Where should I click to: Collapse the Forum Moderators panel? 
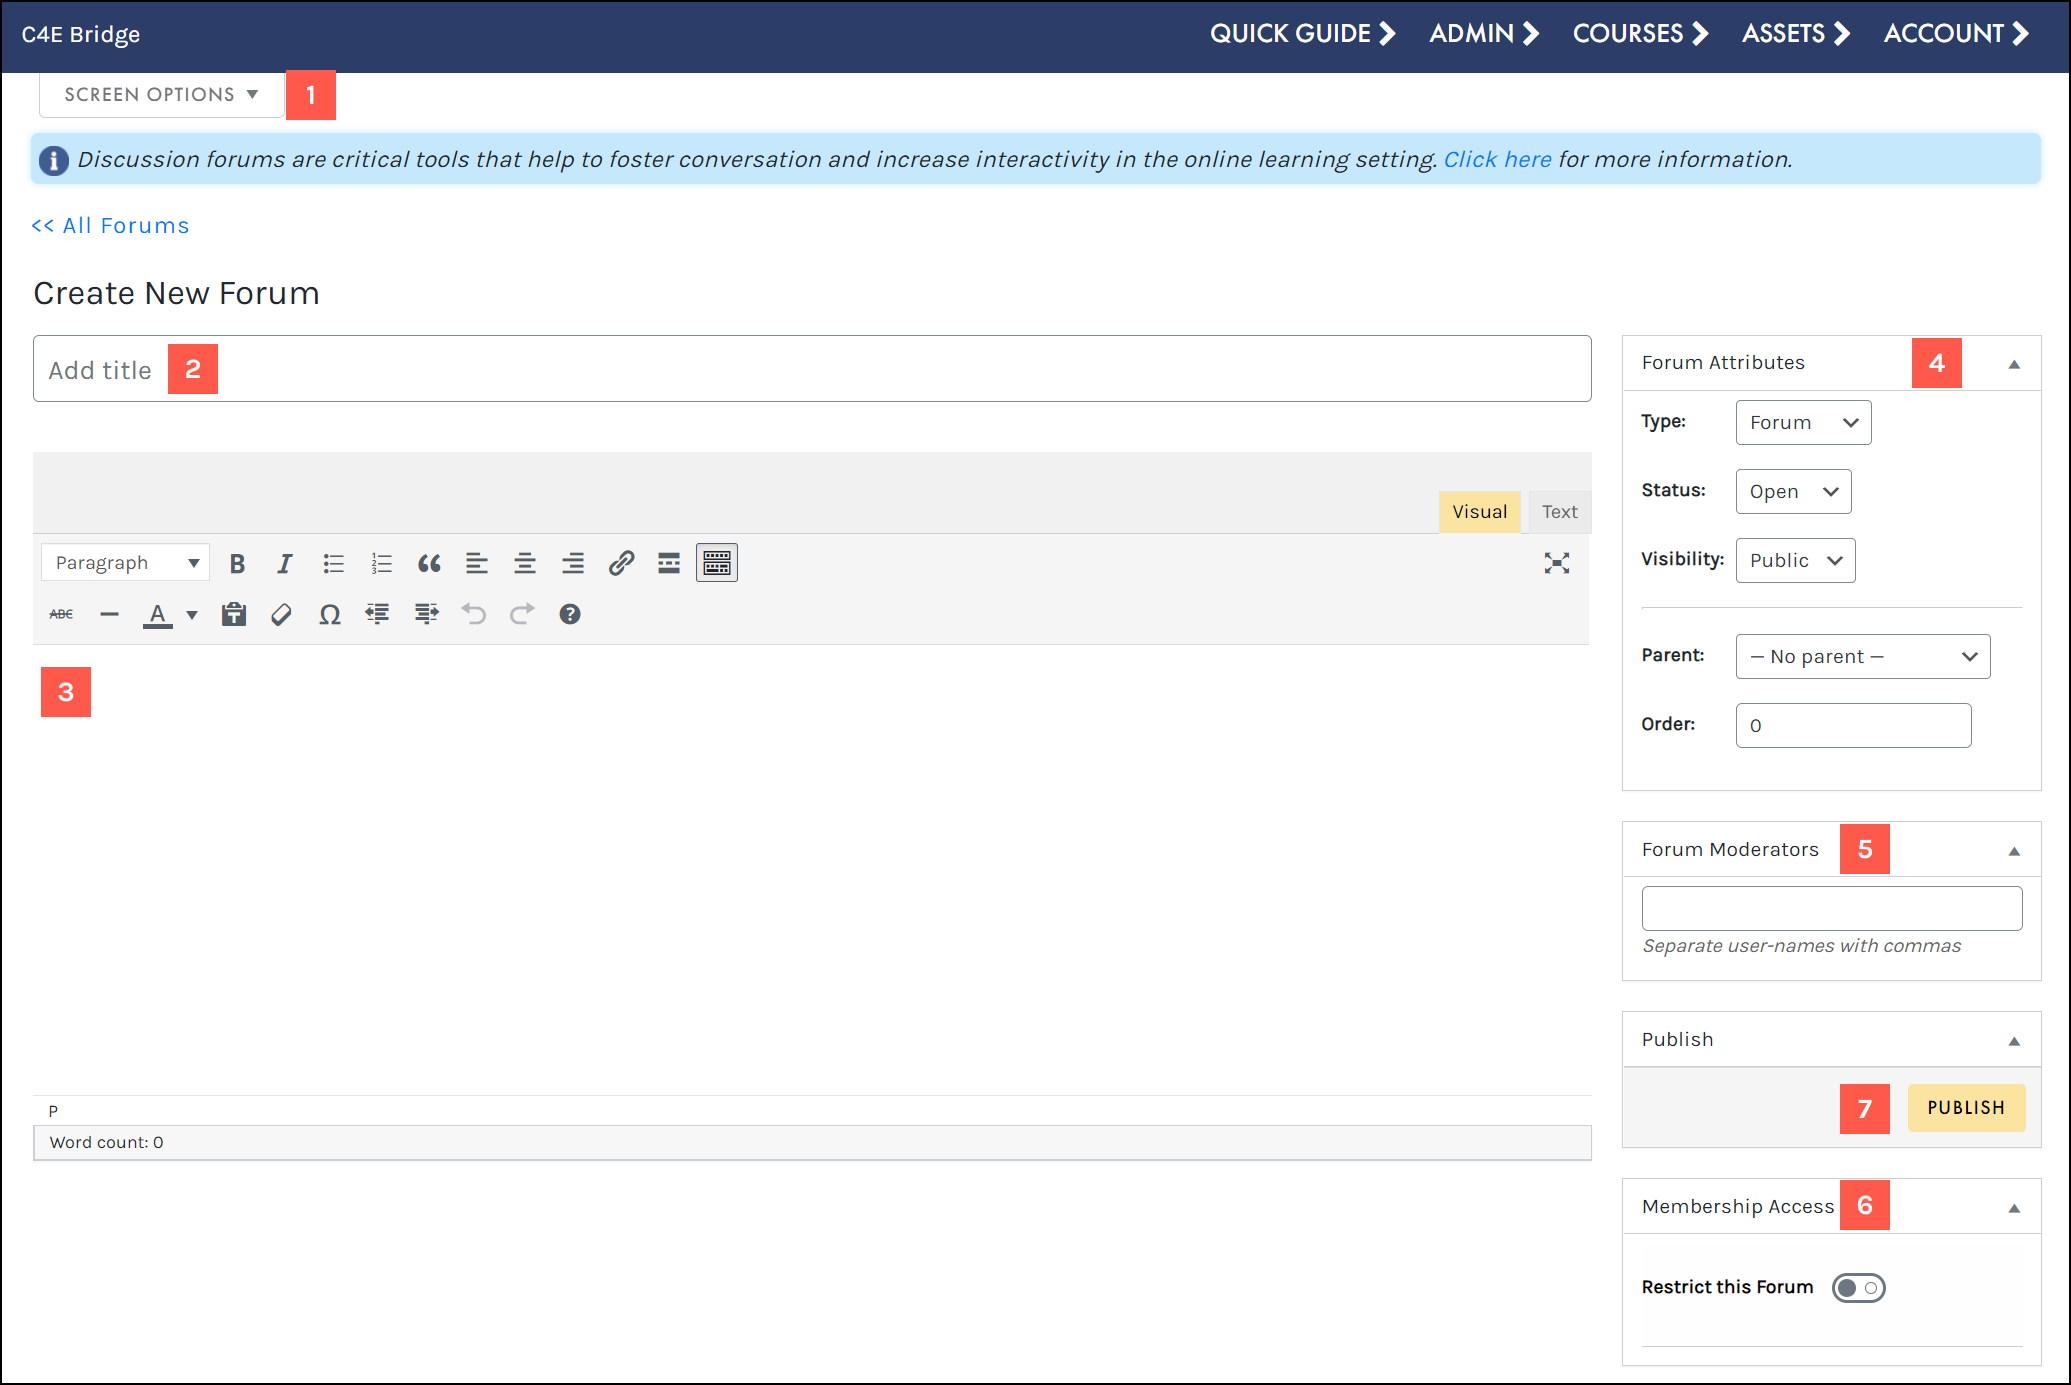[x=2014, y=851]
